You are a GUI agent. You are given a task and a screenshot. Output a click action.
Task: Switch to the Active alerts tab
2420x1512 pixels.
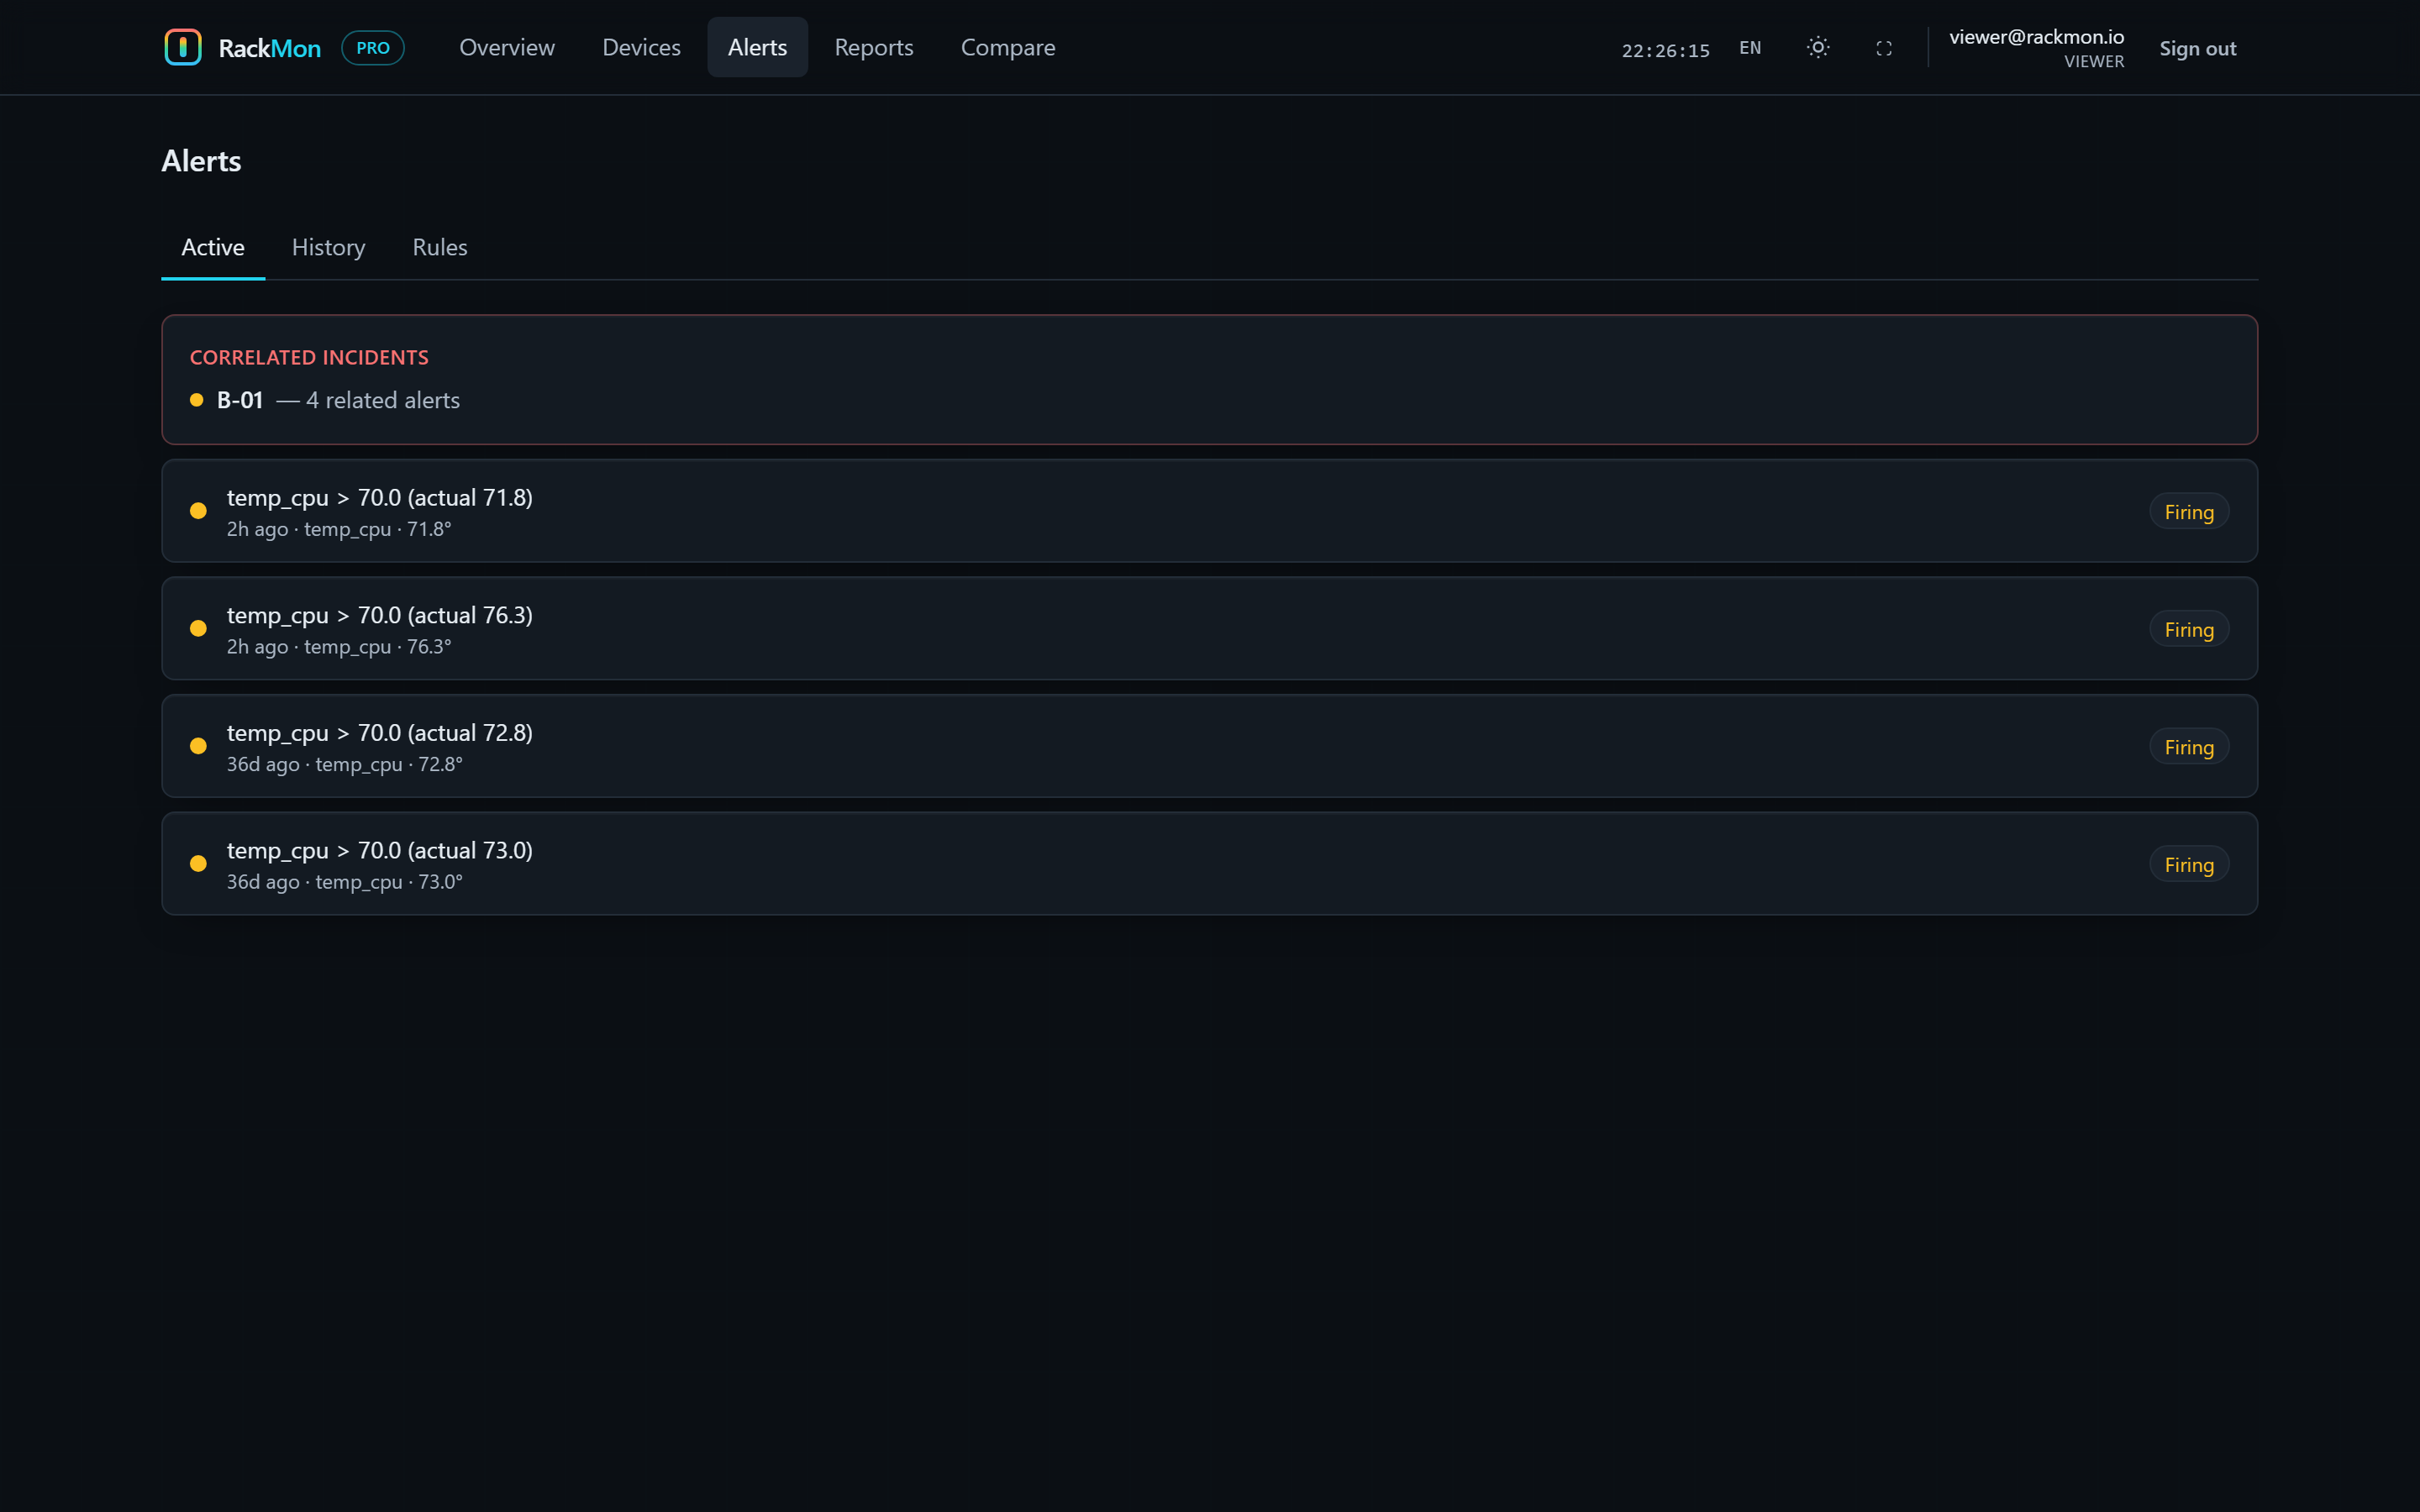point(213,247)
